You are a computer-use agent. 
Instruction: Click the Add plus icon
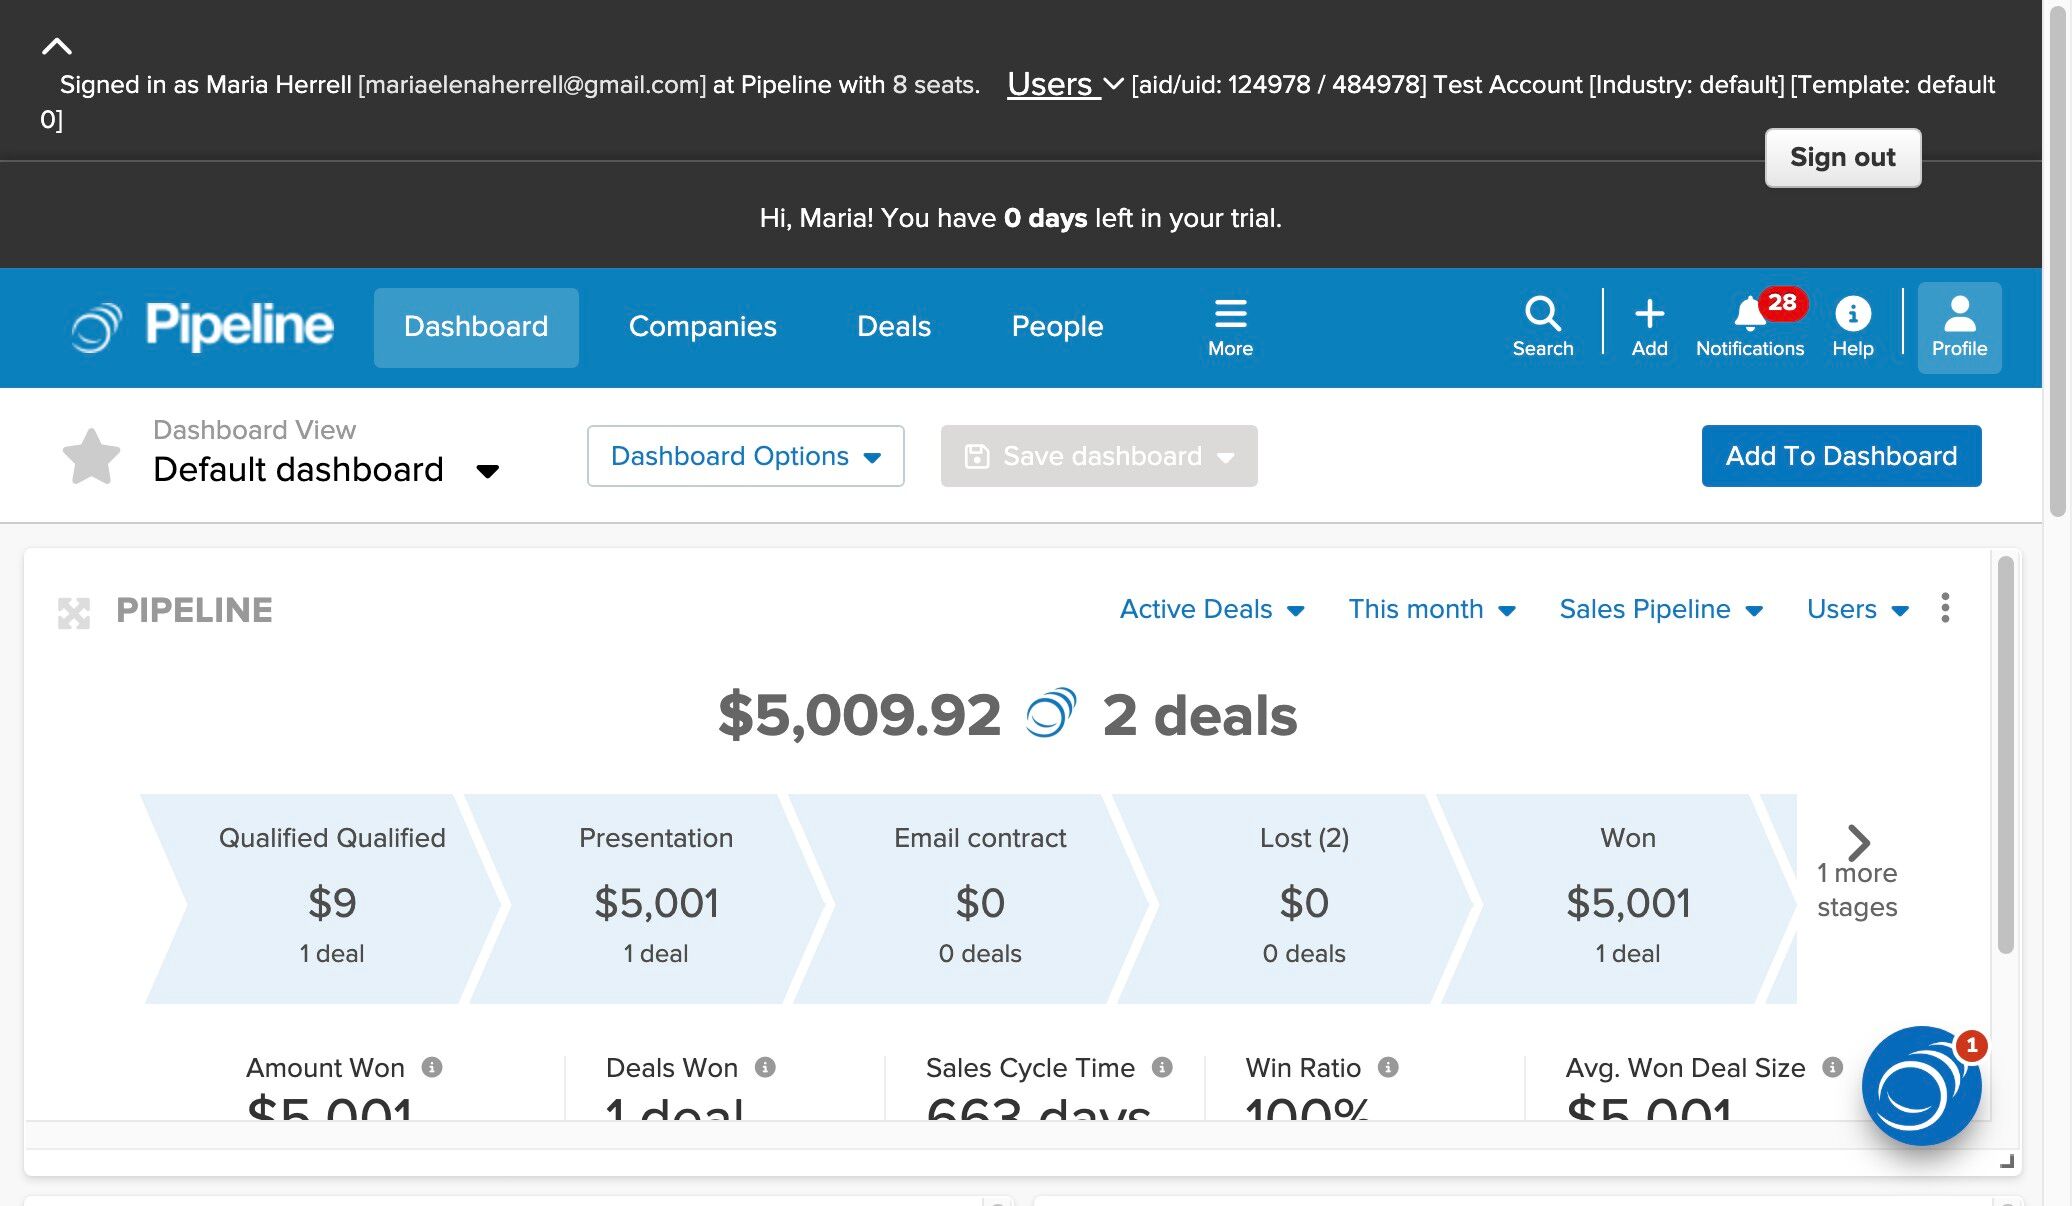point(1649,315)
